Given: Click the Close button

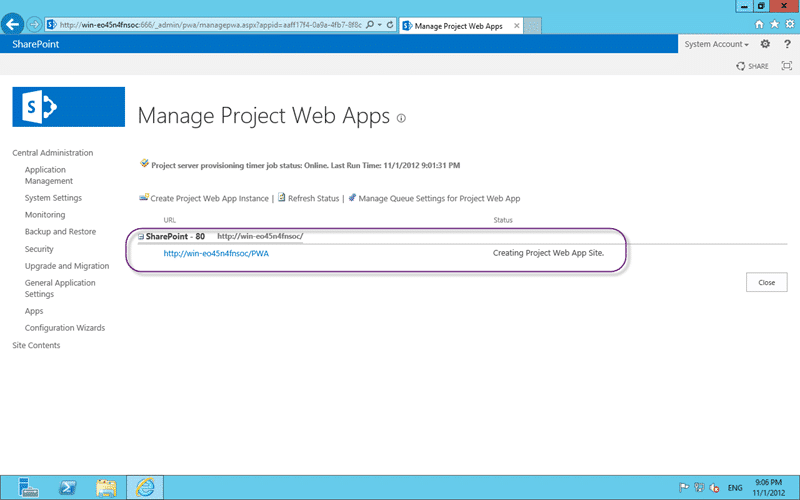Looking at the screenshot, I should click(x=766, y=282).
